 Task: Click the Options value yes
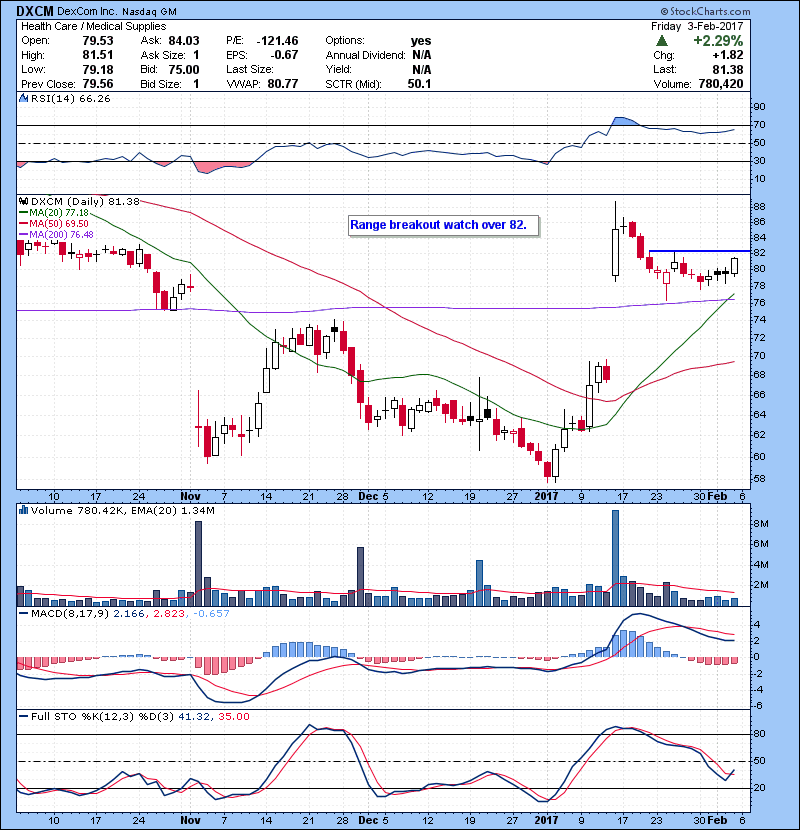421,41
